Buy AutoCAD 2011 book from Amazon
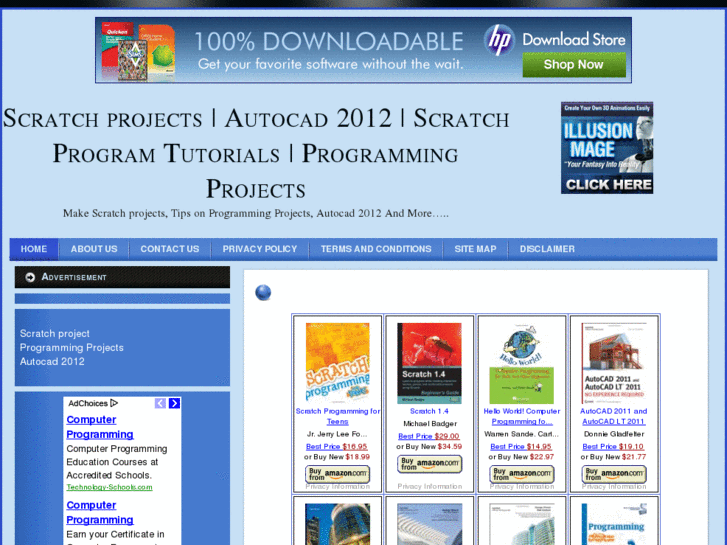Viewport: 727px width, 545px height. click(614, 474)
